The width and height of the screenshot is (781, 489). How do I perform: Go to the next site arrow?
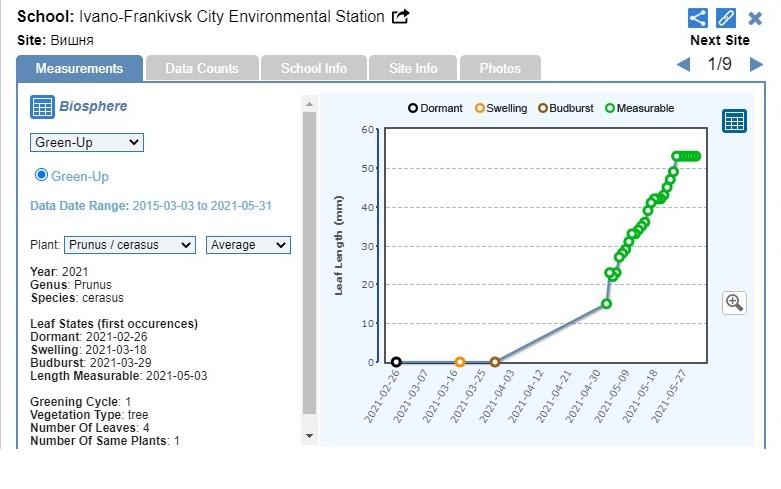[756, 65]
